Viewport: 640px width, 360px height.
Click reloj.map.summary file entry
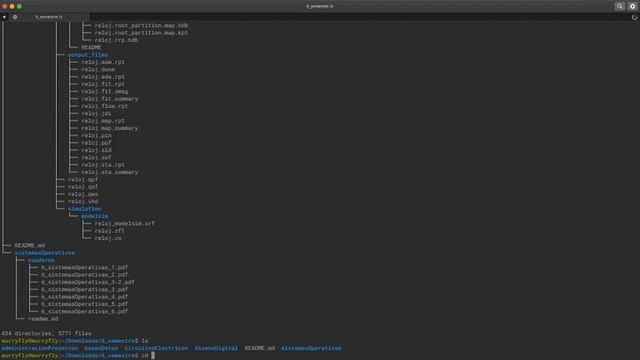click(109, 128)
